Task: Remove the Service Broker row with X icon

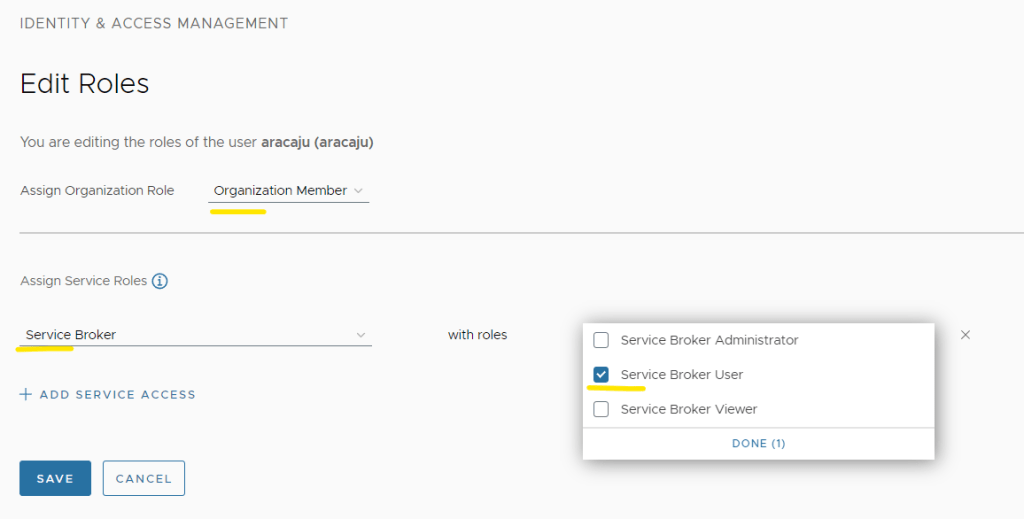Action: [965, 335]
